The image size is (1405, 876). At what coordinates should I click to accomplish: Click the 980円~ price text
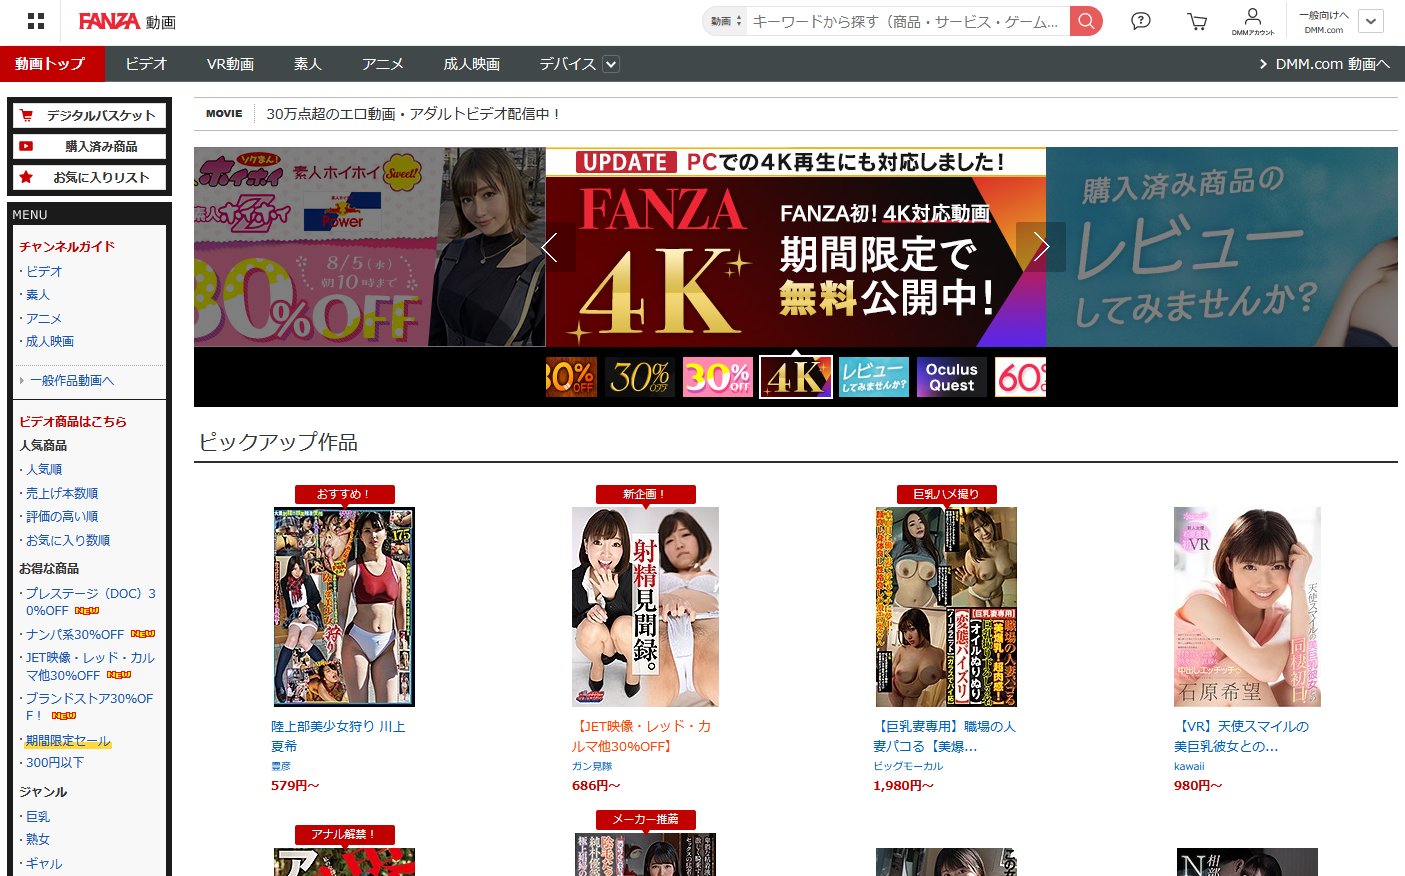point(1198,785)
